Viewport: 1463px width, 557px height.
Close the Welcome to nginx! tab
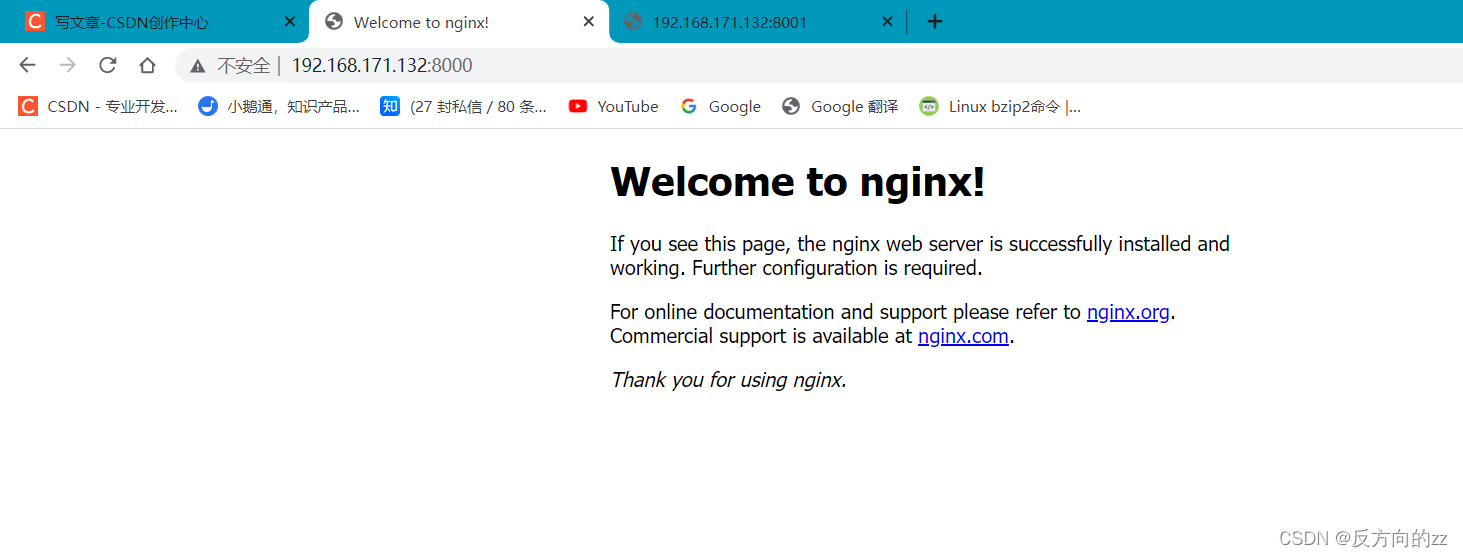pyautogui.click(x=588, y=21)
